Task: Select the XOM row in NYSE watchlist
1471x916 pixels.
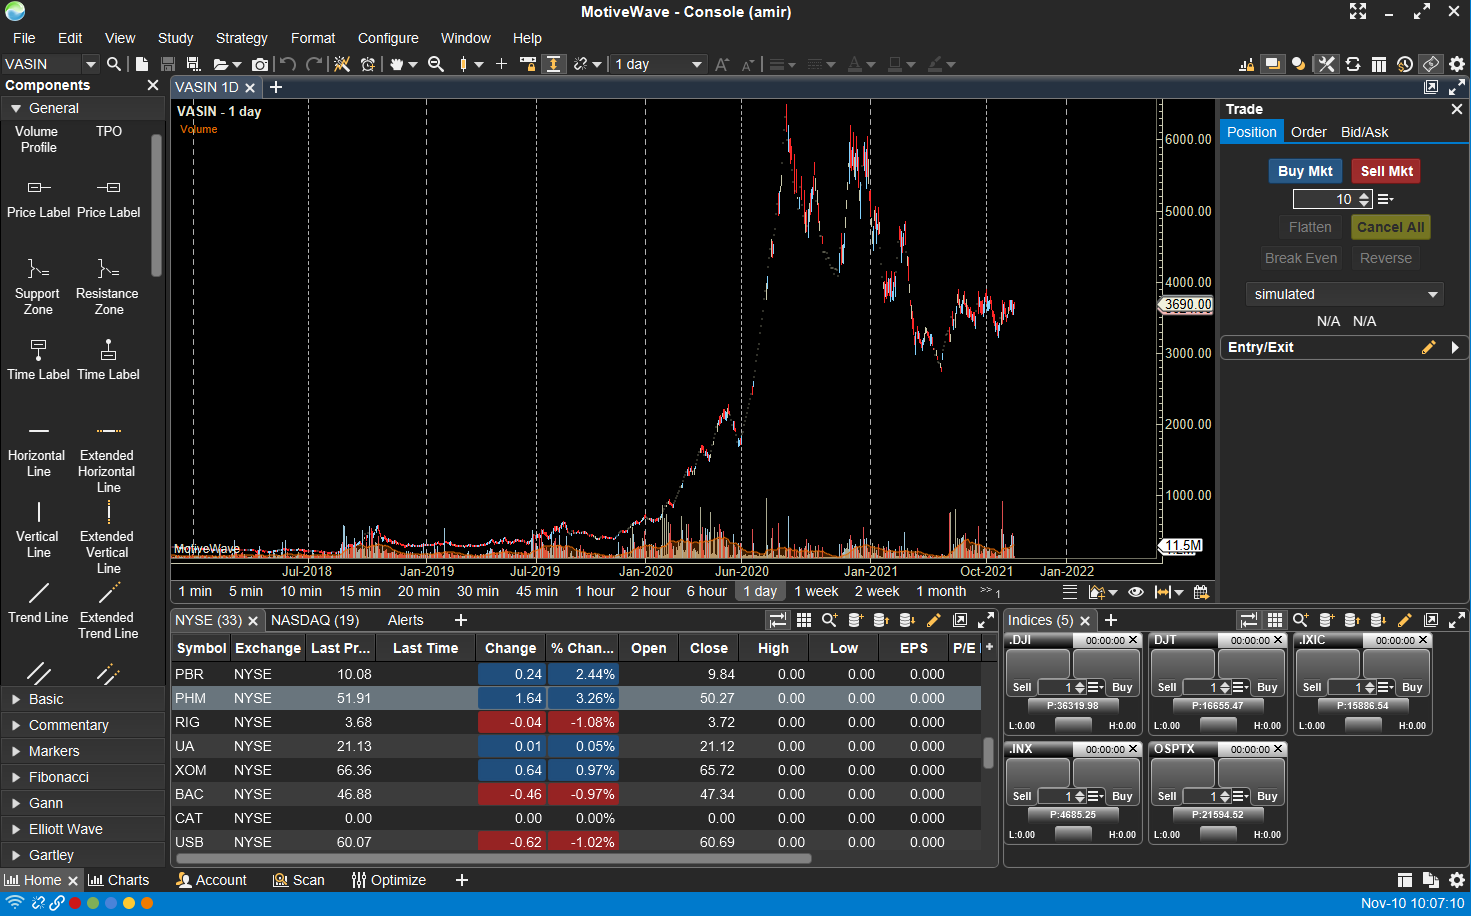Action: click(576, 770)
